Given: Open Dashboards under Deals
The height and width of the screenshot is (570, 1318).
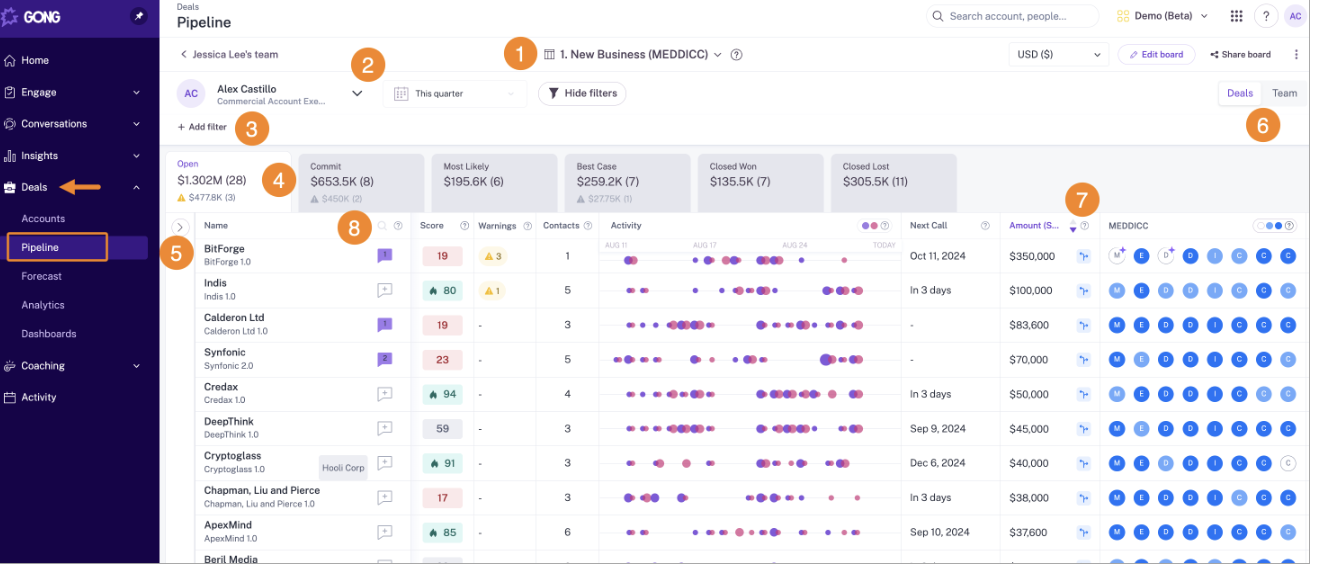Looking at the screenshot, I should (x=49, y=334).
